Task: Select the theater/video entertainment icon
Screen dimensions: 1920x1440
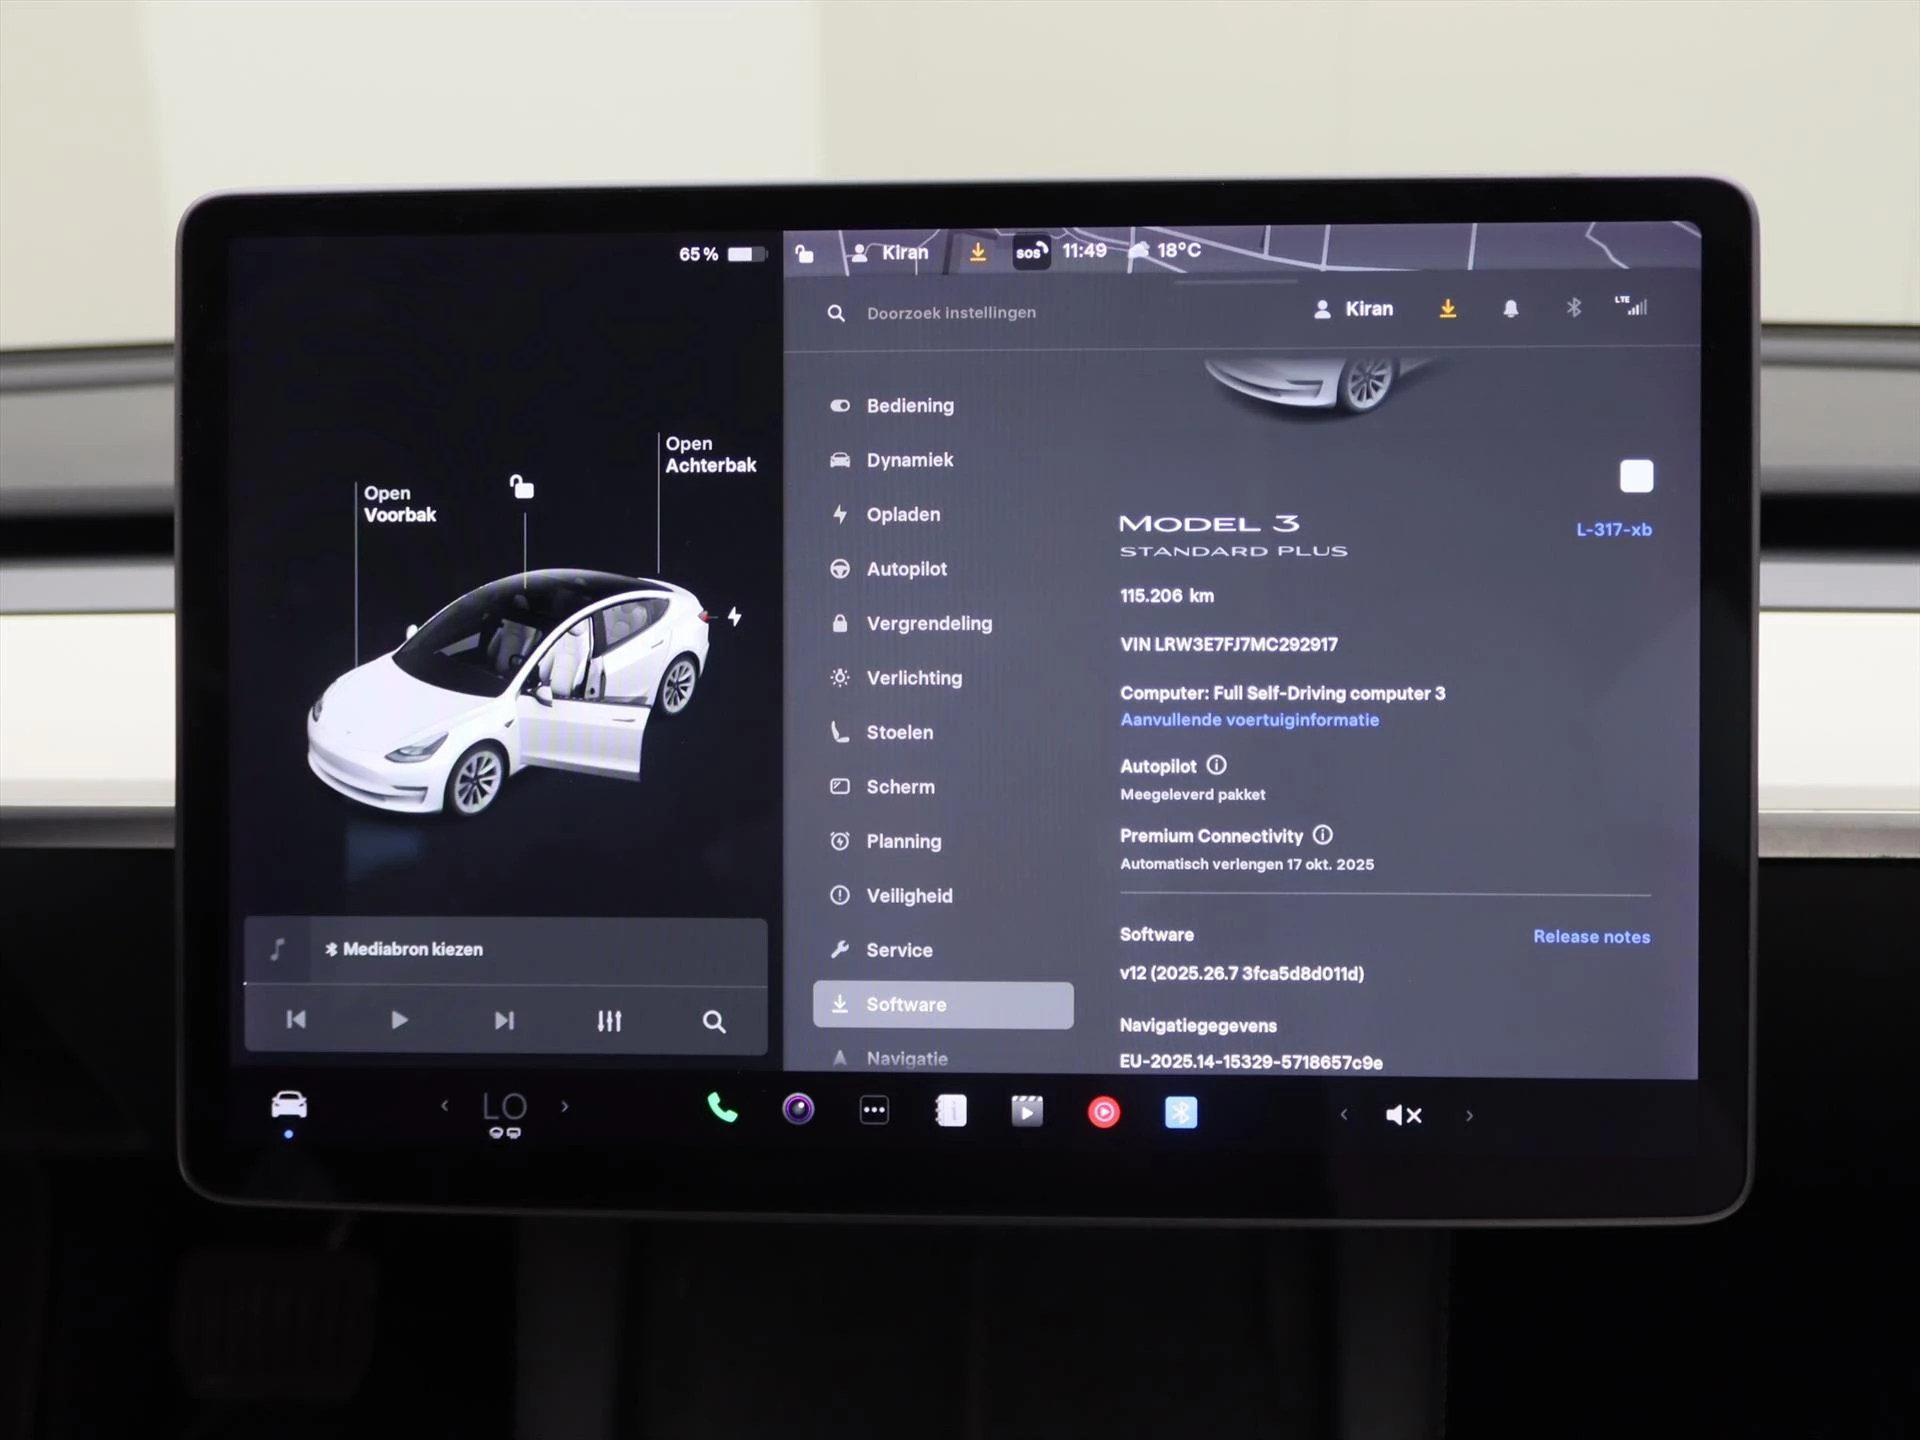Action: 1027,1111
